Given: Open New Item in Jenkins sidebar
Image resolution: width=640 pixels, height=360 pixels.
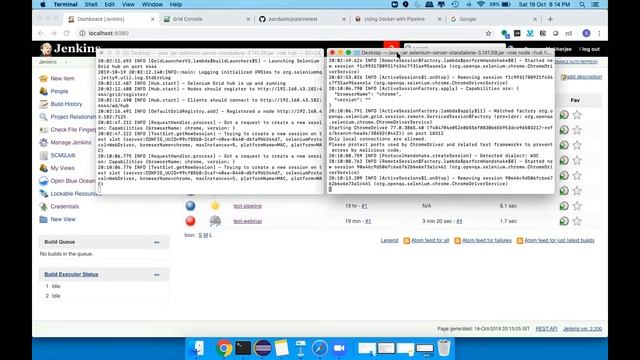Looking at the screenshot, I should tap(62, 78).
